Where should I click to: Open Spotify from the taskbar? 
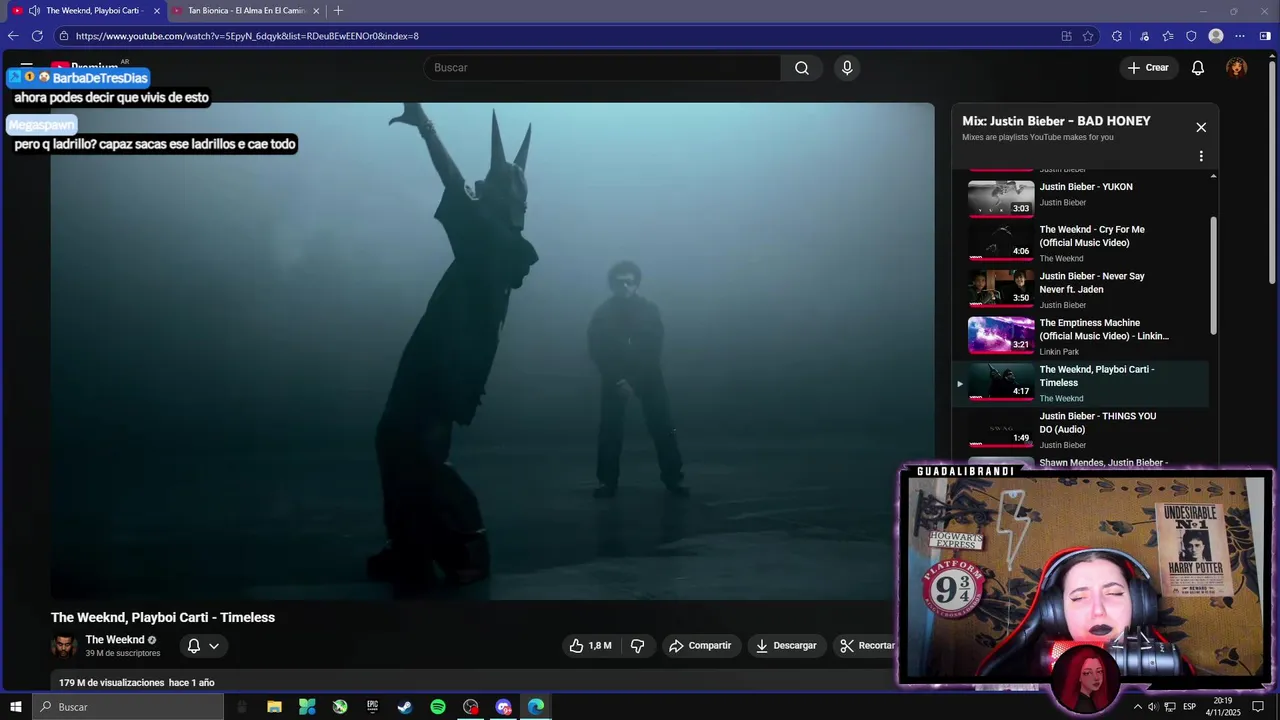(438, 707)
